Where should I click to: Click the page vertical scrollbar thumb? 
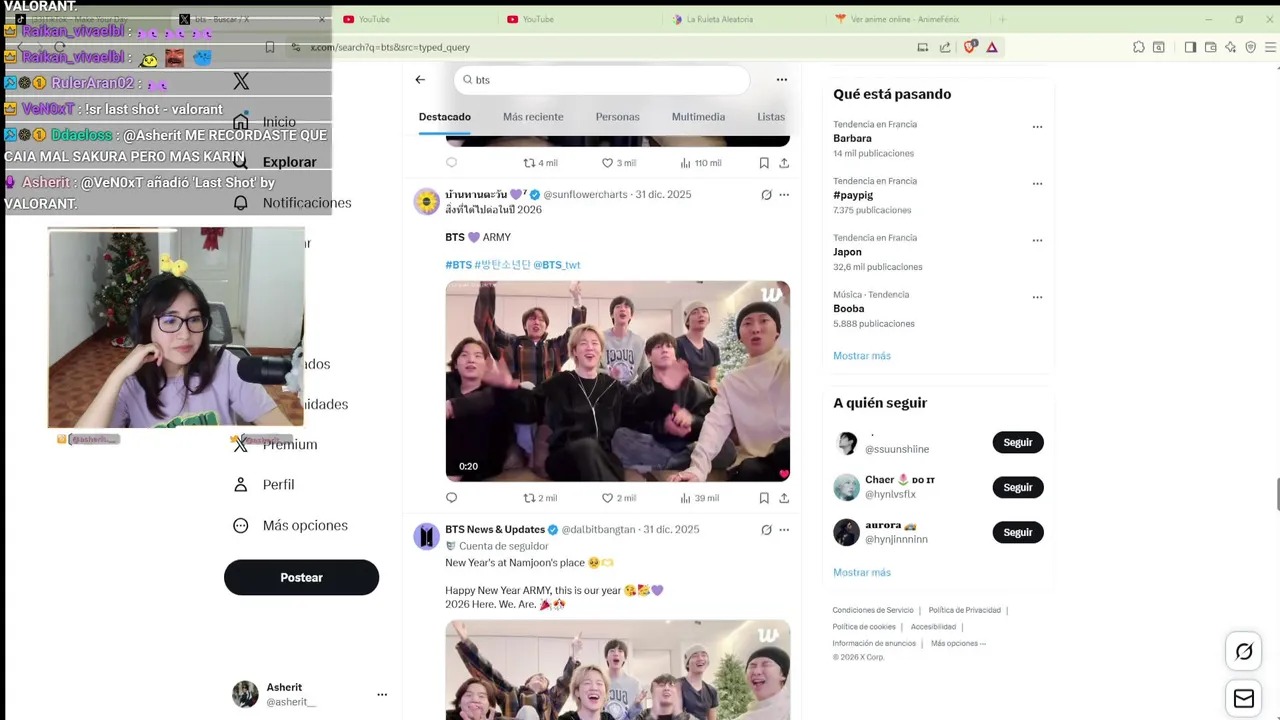click(x=1276, y=495)
